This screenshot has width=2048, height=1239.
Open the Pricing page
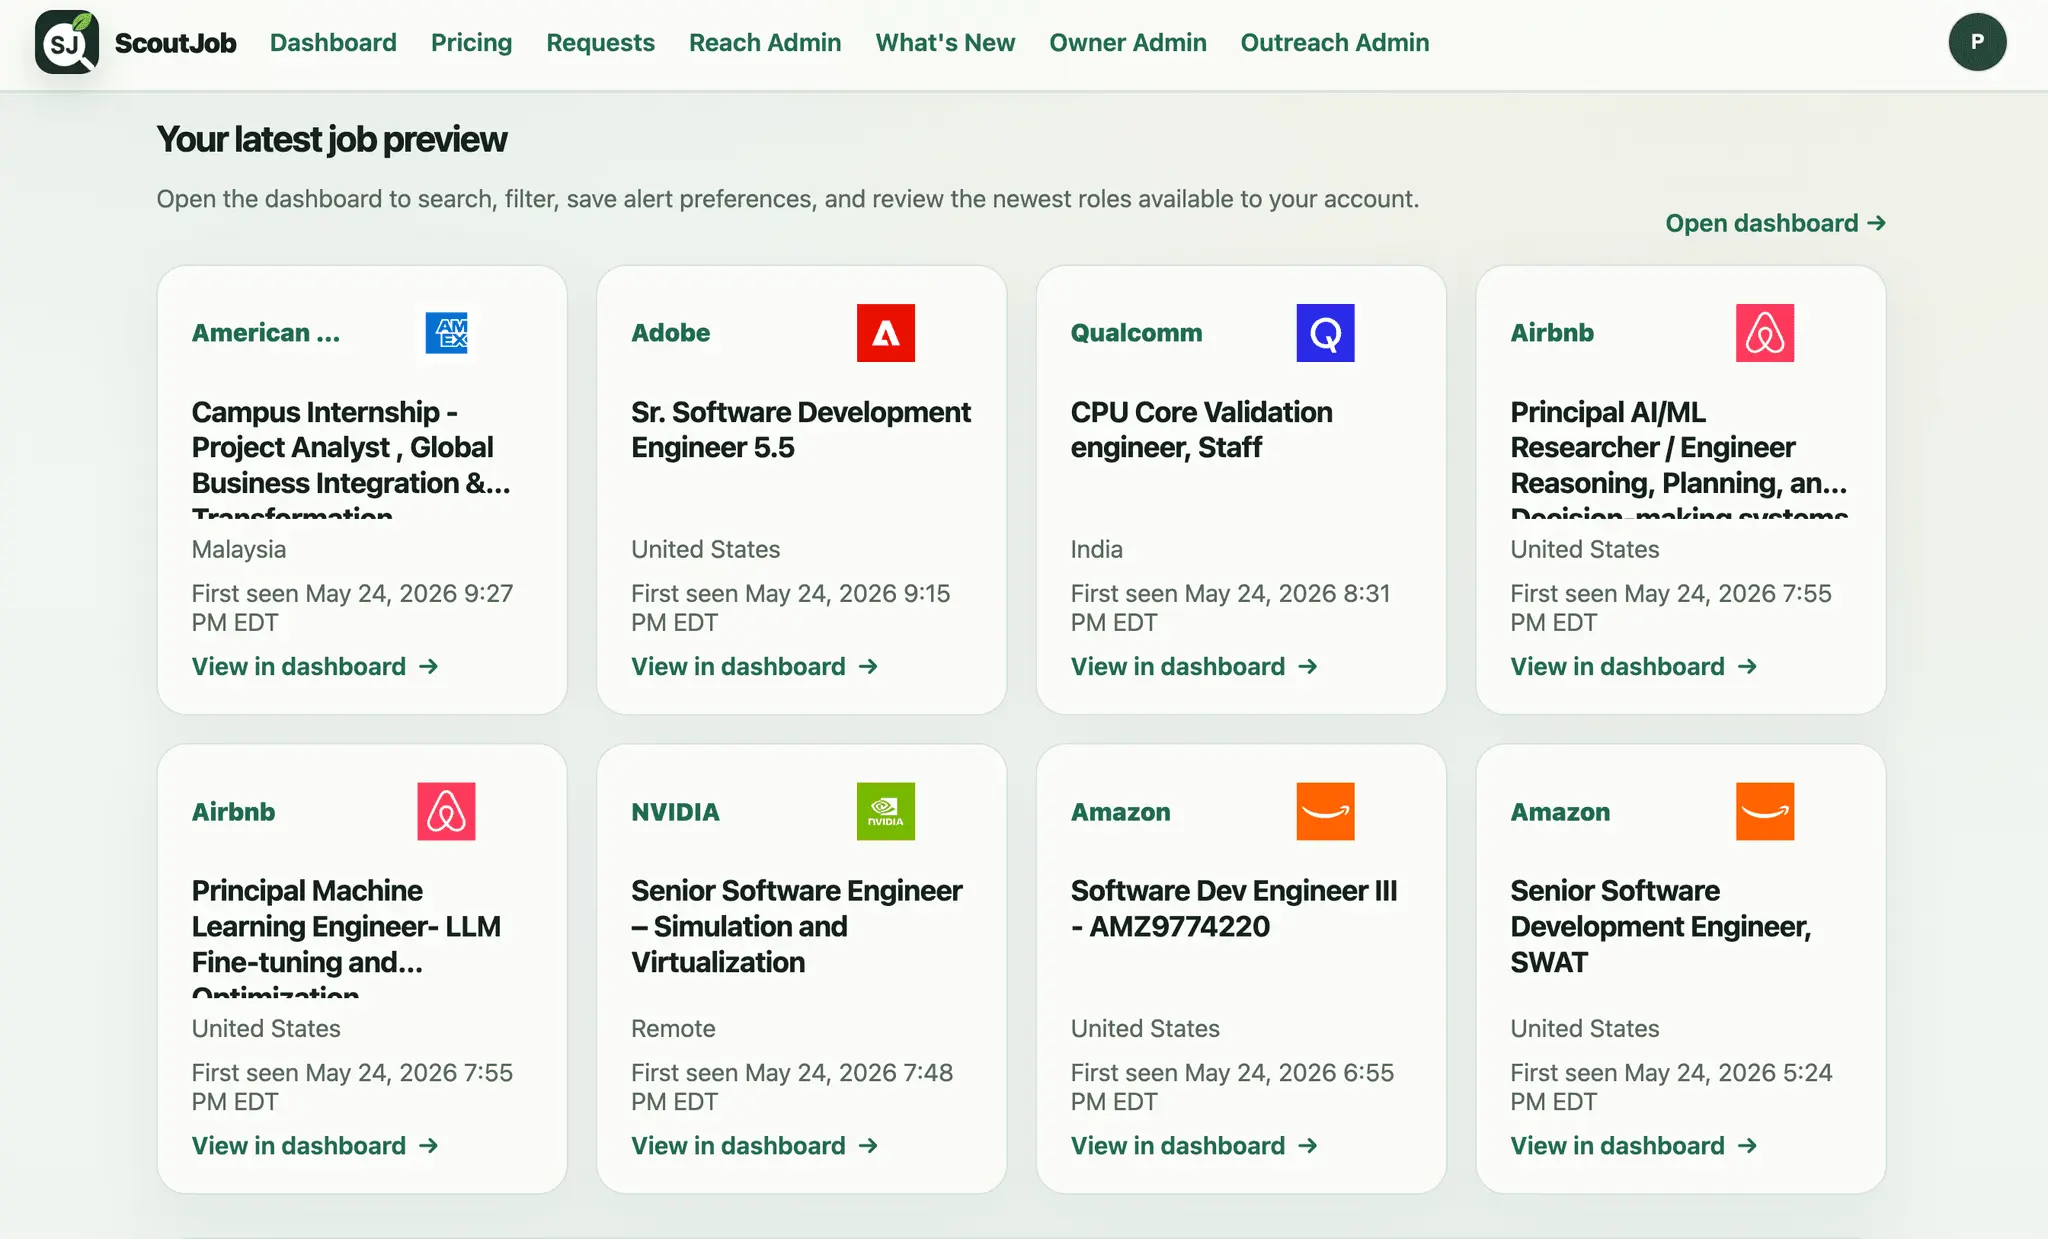[471, 42]
